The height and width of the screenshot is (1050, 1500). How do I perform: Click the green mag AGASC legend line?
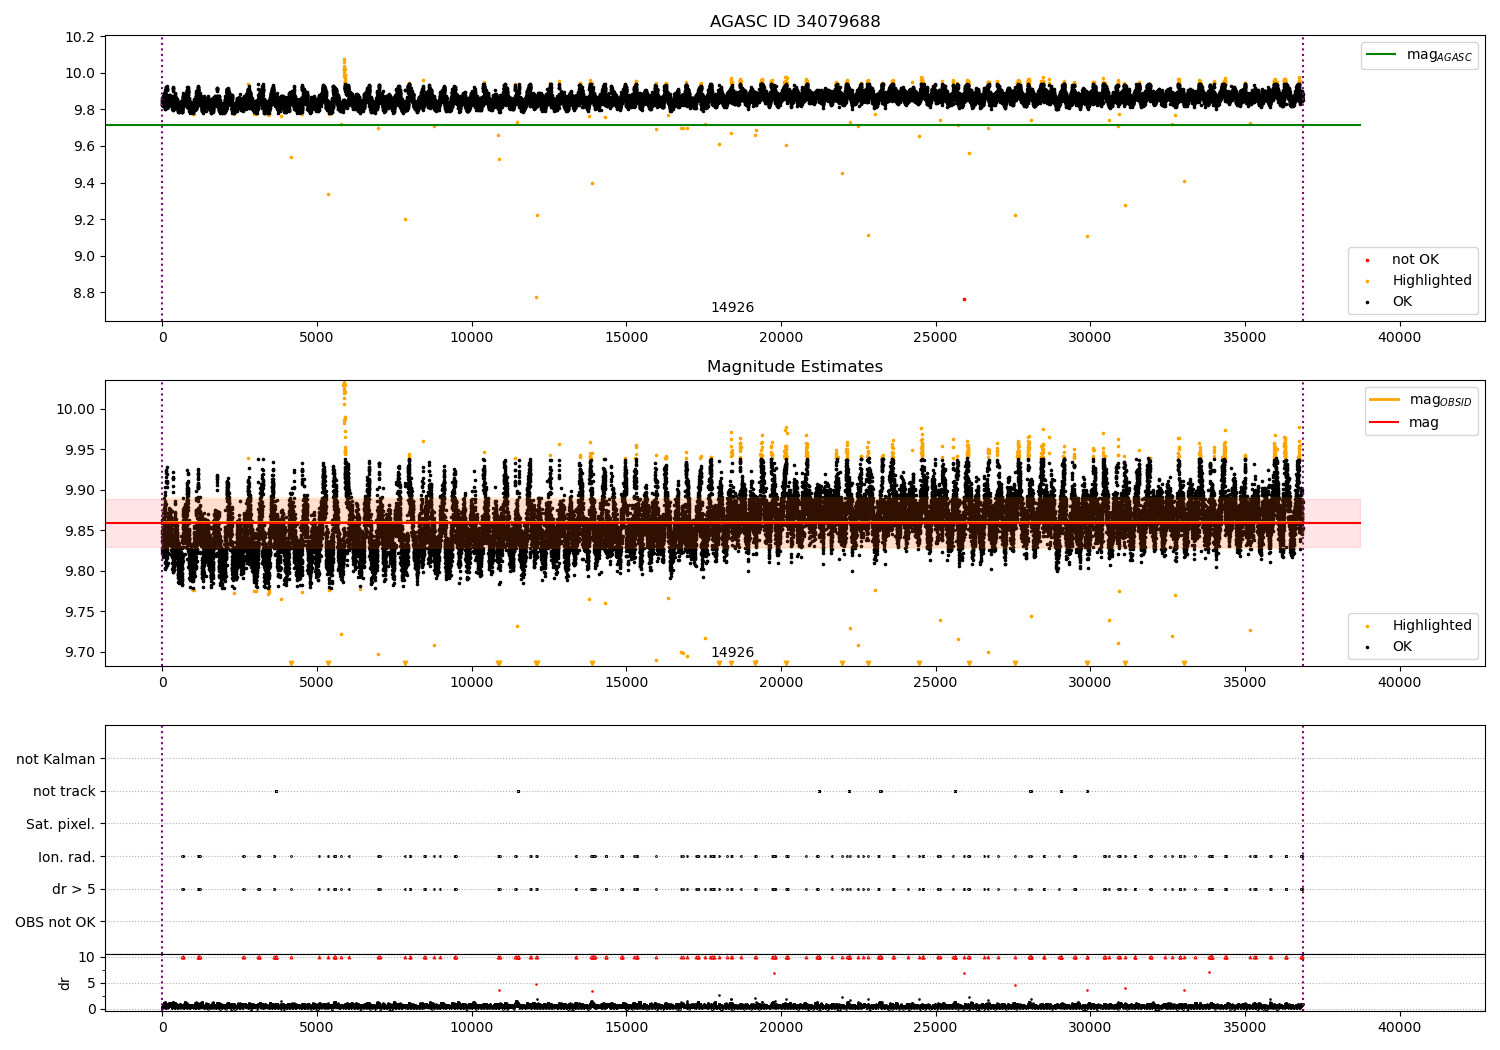(x=1382, y=55)
